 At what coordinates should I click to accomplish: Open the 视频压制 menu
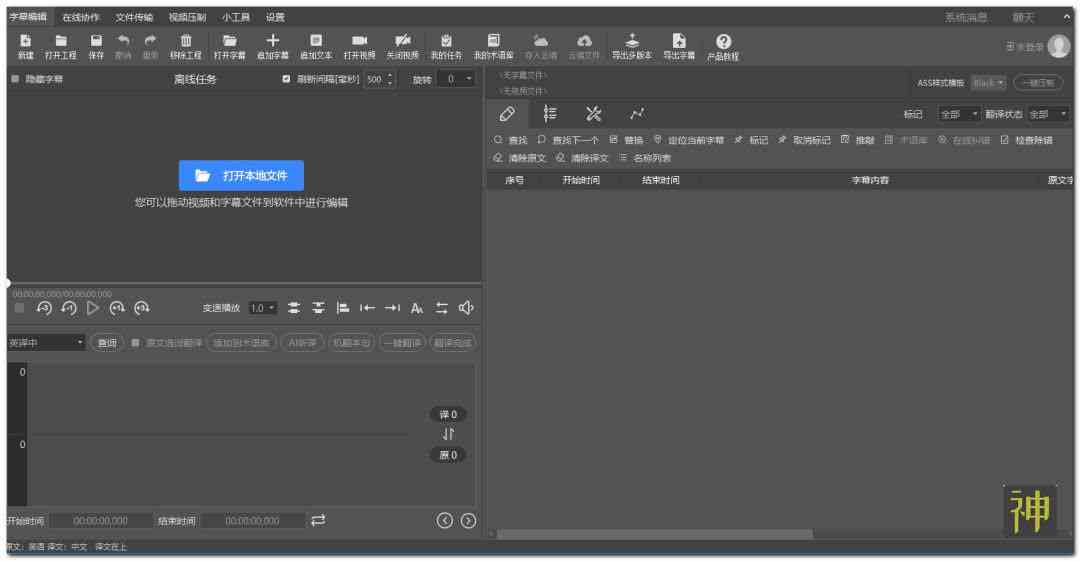pos(187,17)
